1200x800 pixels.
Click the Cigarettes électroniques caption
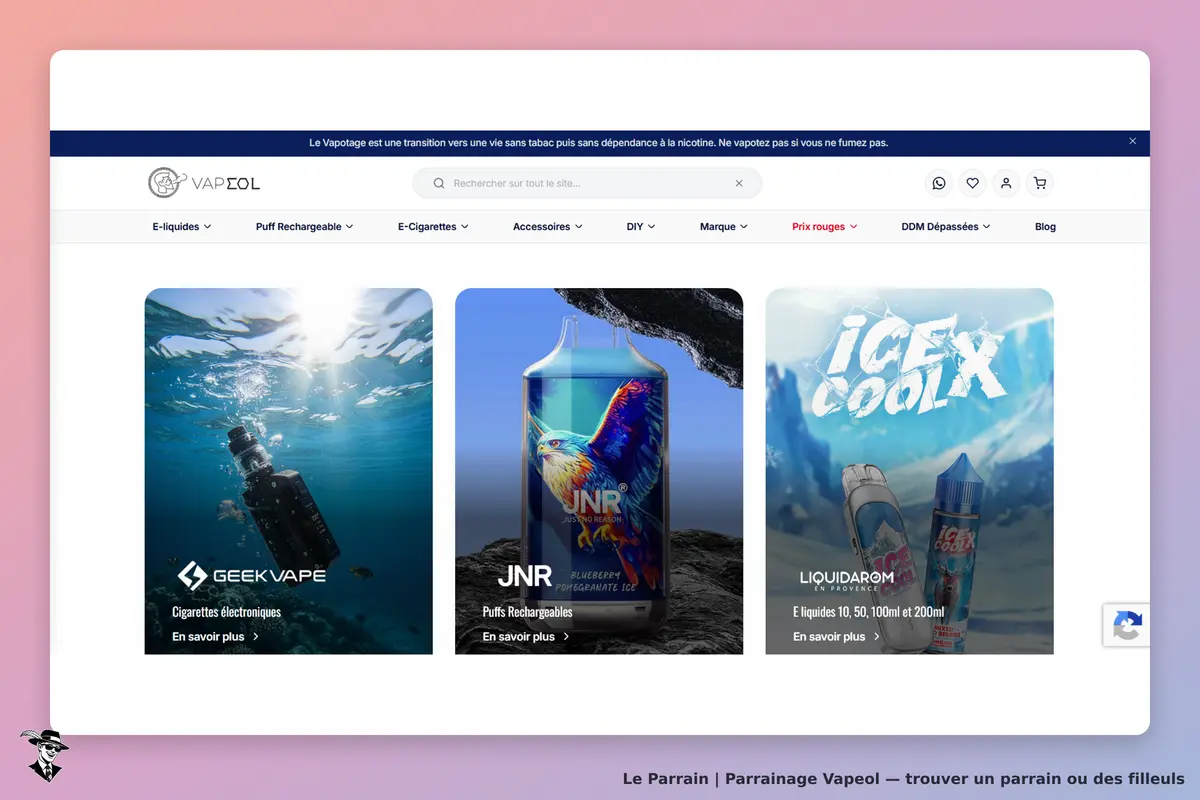(x=226, y=612)
